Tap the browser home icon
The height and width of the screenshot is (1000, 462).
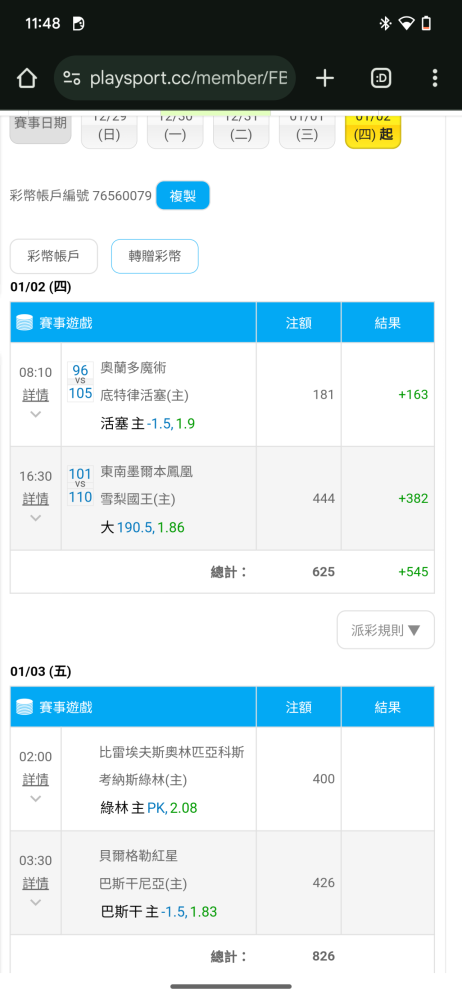pyautogui.click(x=27, y=78)
